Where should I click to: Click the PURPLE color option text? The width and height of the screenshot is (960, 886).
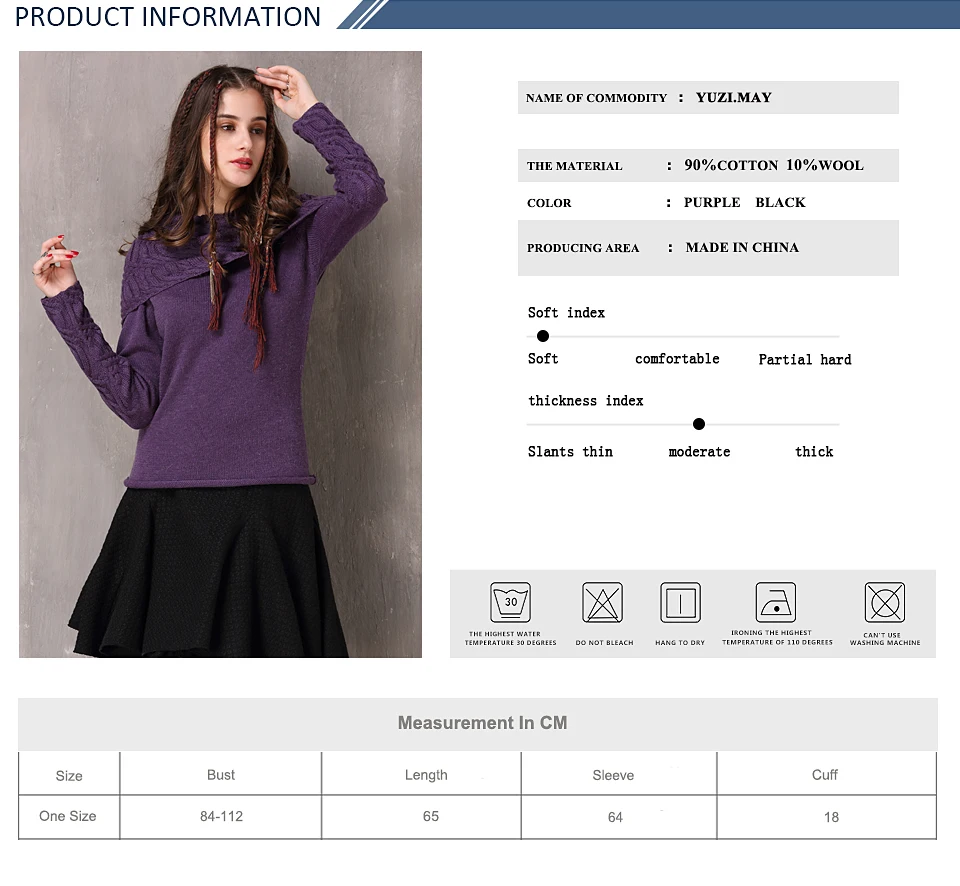[x=712, y=203]
